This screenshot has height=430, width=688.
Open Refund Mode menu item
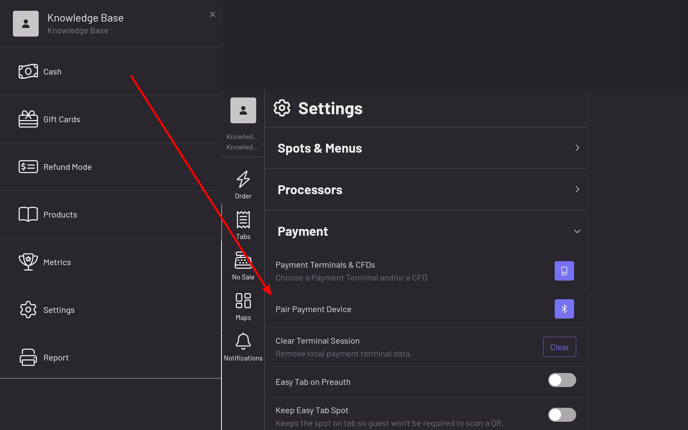66,167
